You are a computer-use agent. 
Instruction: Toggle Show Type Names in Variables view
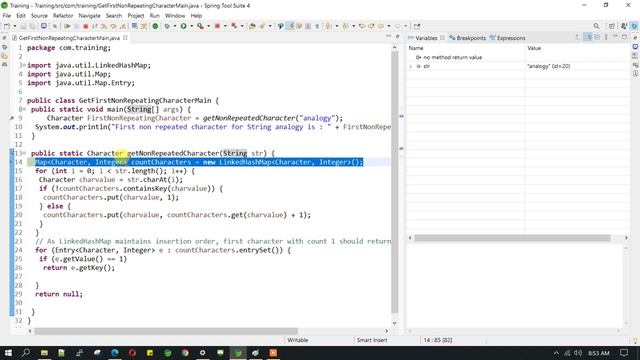(x=578, y=37)
